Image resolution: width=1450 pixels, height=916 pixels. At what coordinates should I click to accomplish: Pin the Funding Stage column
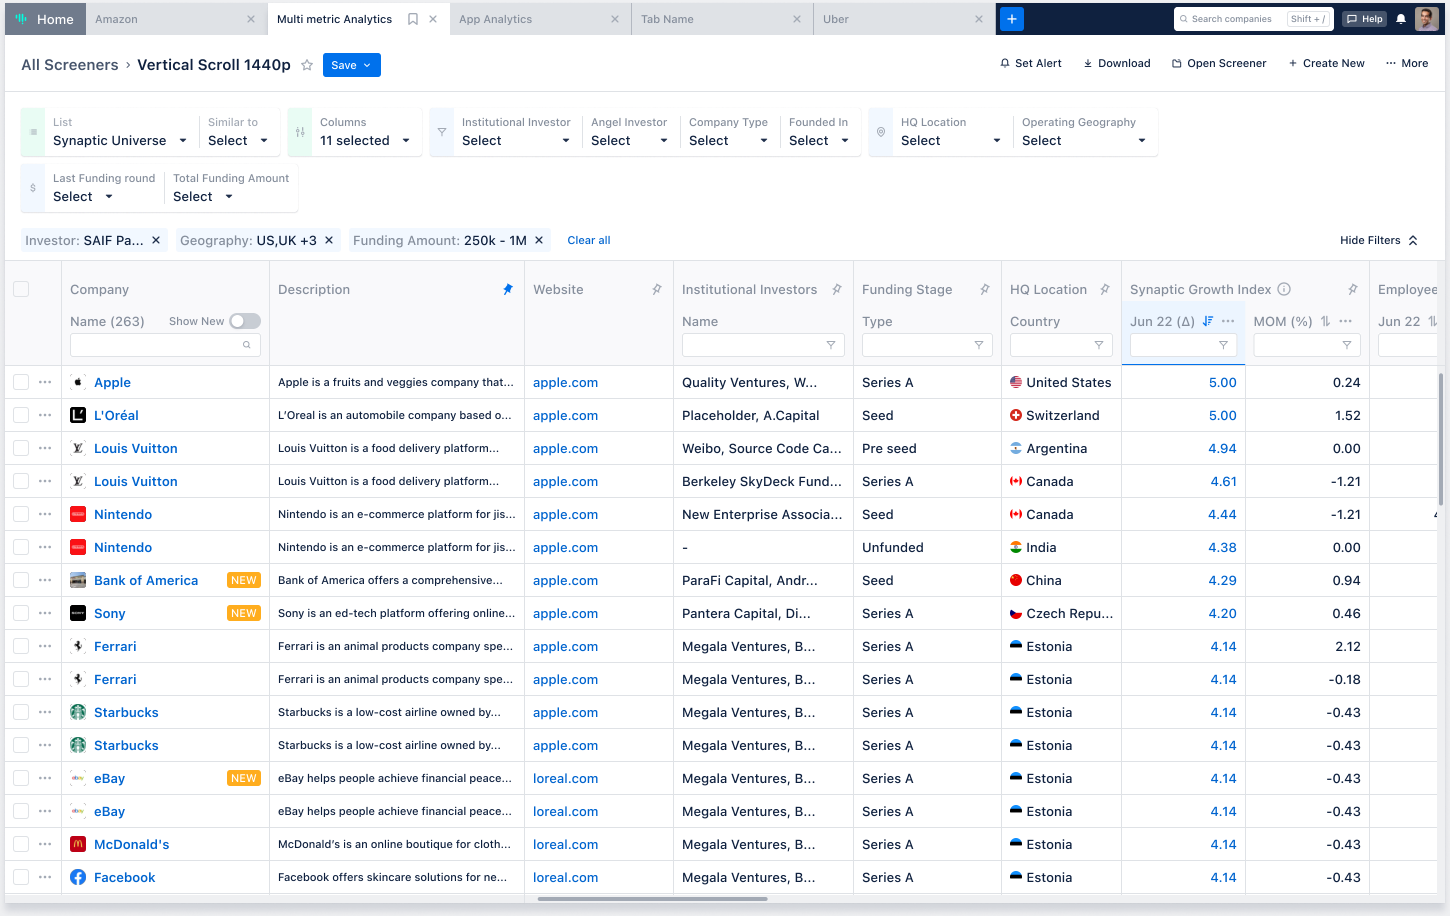pos(985,289)
